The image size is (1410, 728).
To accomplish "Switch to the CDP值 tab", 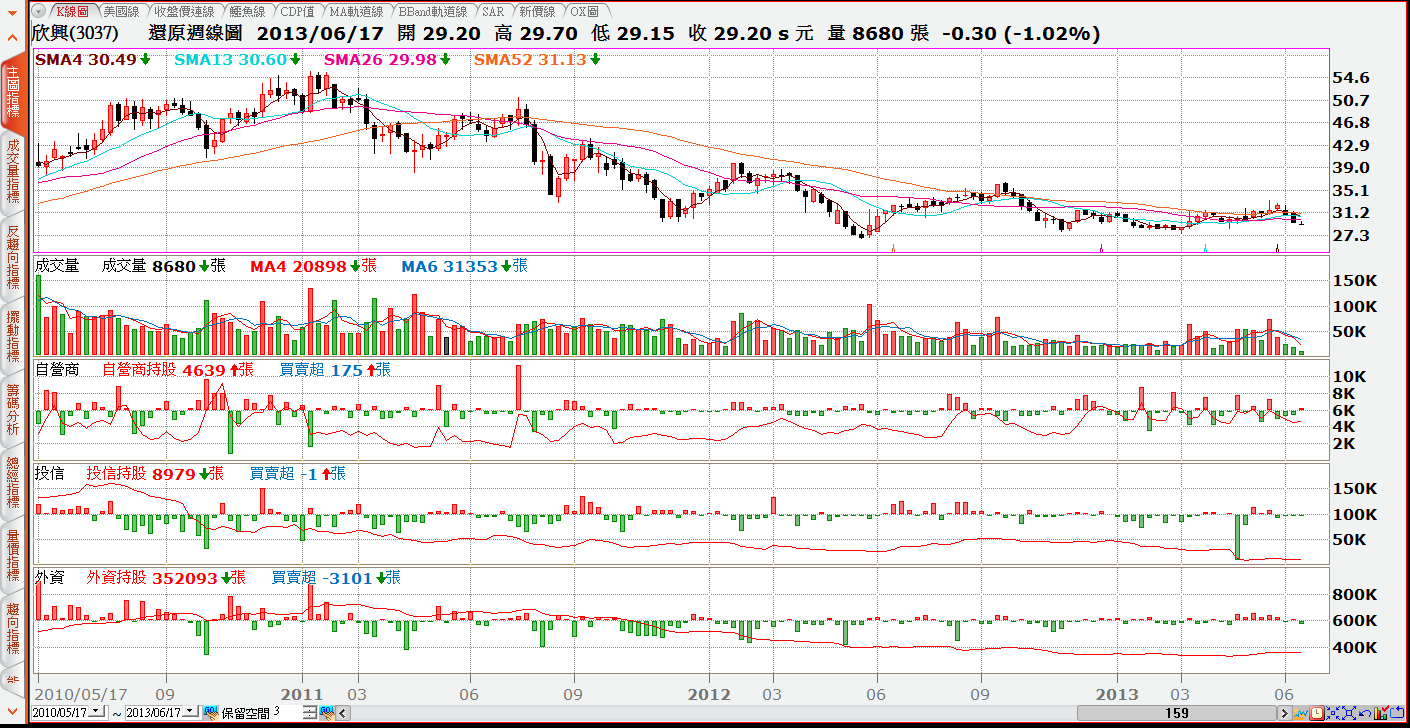I will click(x=297, y=11).
